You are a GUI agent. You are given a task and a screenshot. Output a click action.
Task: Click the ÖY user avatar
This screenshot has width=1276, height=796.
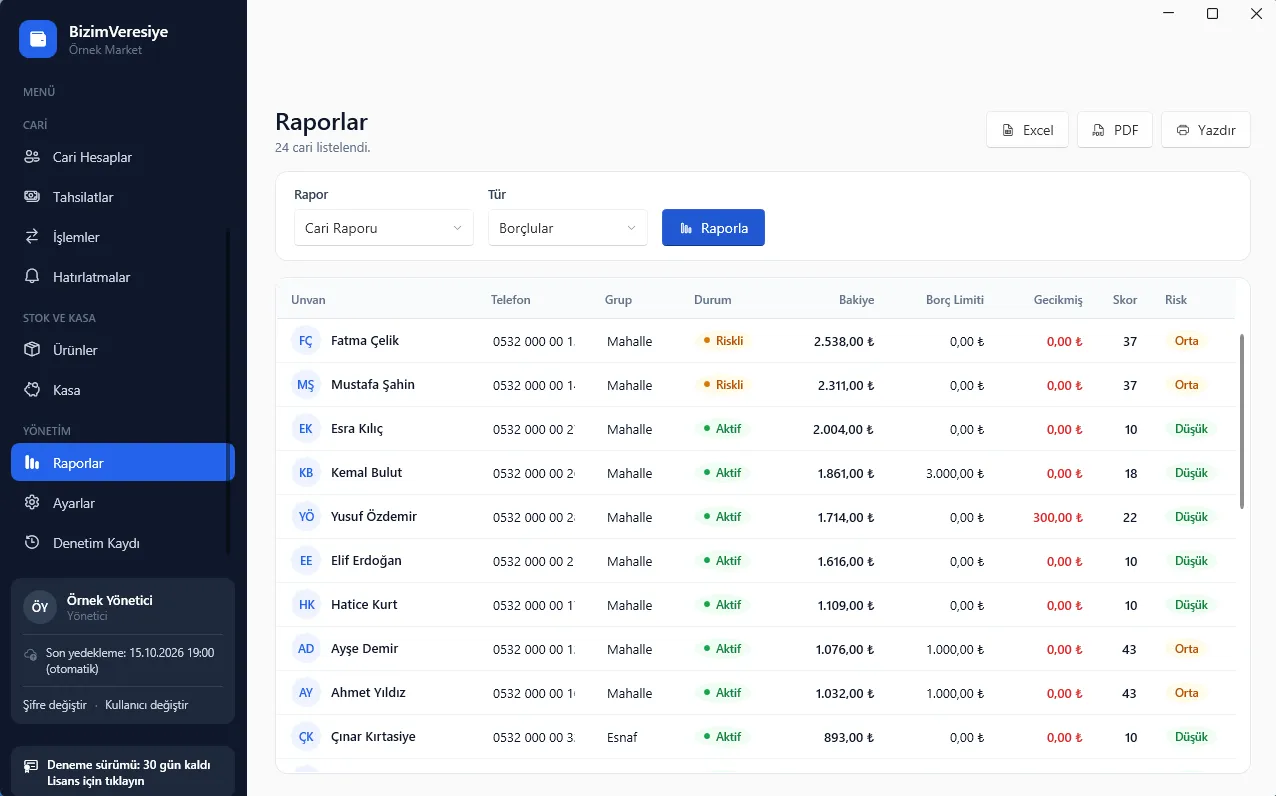[x=40, y=607]
